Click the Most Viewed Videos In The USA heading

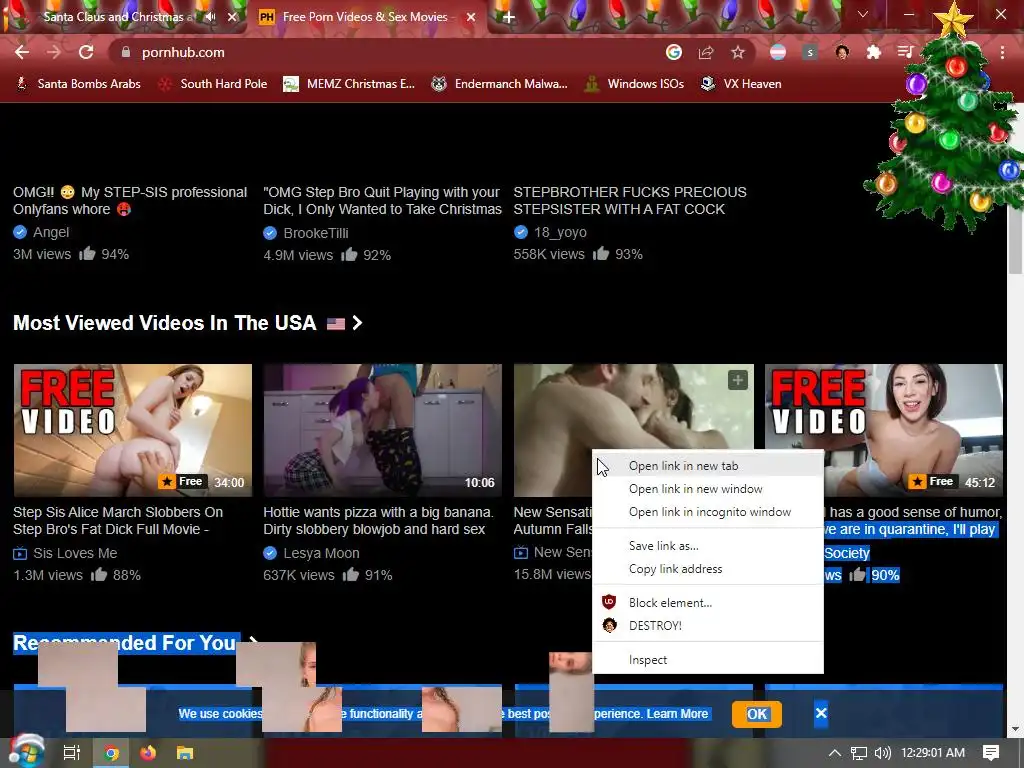(x=165, y=323)
